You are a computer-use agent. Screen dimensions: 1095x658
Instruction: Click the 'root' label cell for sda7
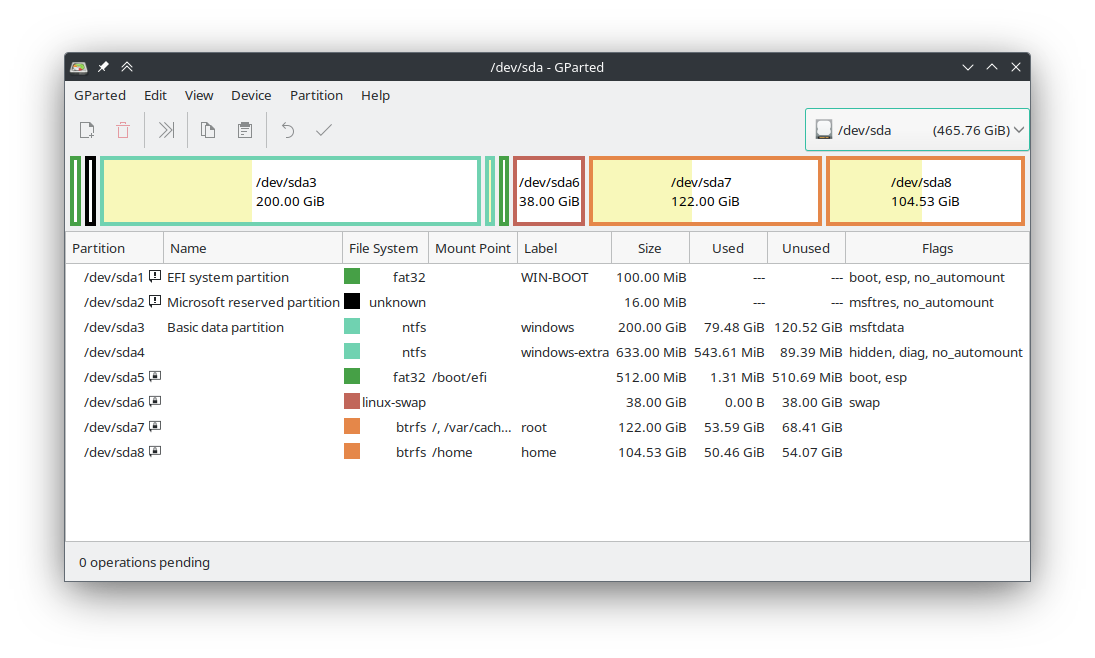pyautogui.click(x=534, y=427)
